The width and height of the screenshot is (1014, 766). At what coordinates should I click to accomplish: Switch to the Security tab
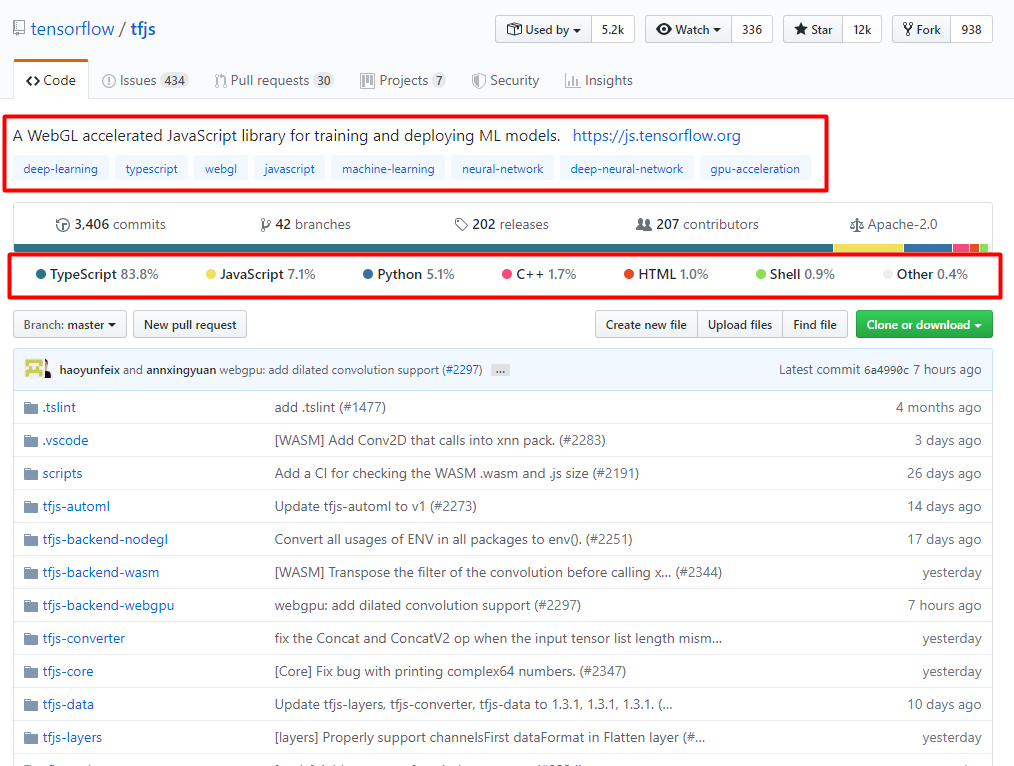(x=505, y=80)
